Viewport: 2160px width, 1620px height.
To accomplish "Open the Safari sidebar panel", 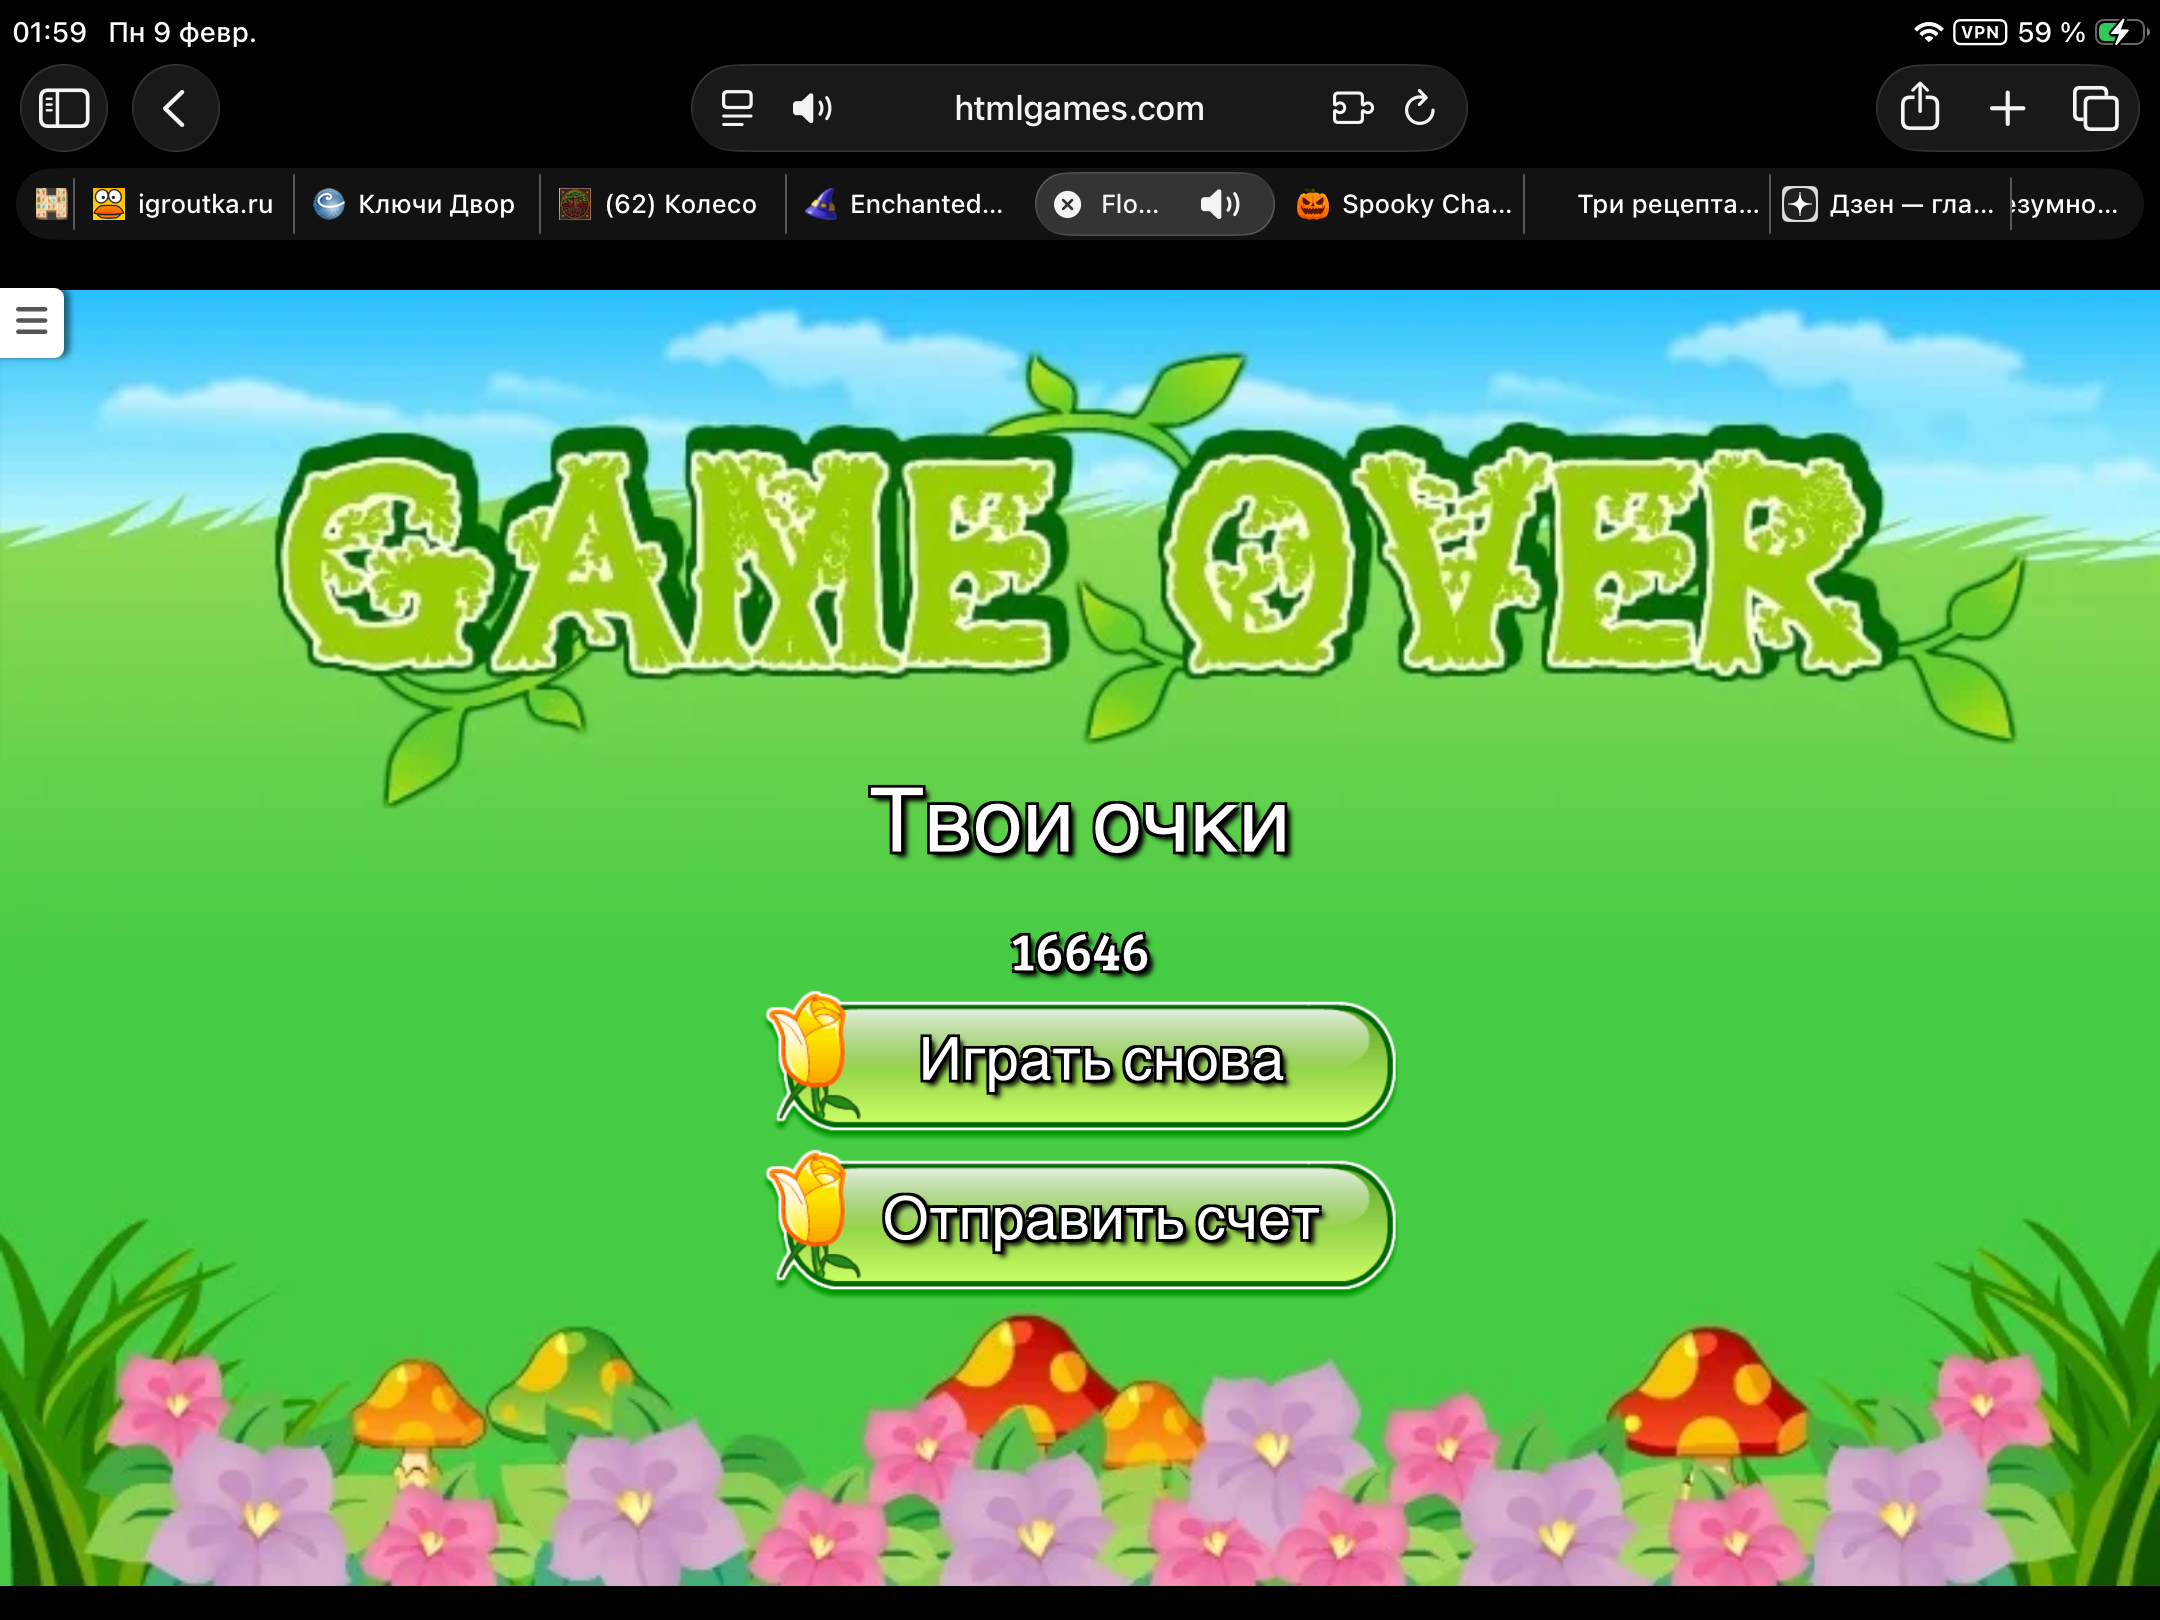I will [64, 108].
